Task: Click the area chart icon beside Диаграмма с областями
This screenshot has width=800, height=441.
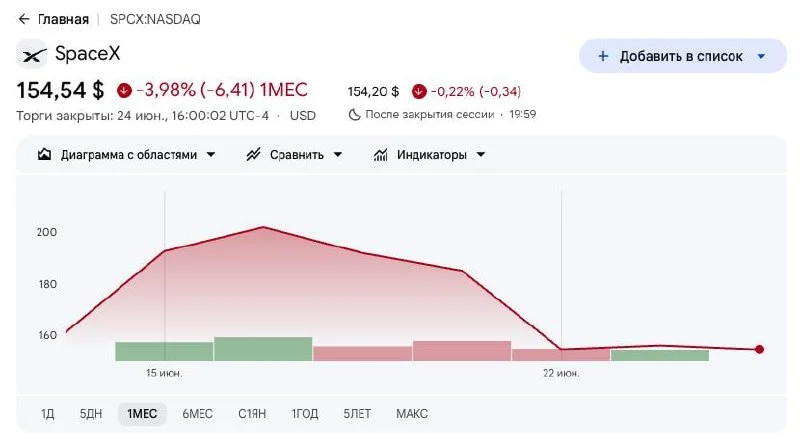Action: click(x=44, y=154)
